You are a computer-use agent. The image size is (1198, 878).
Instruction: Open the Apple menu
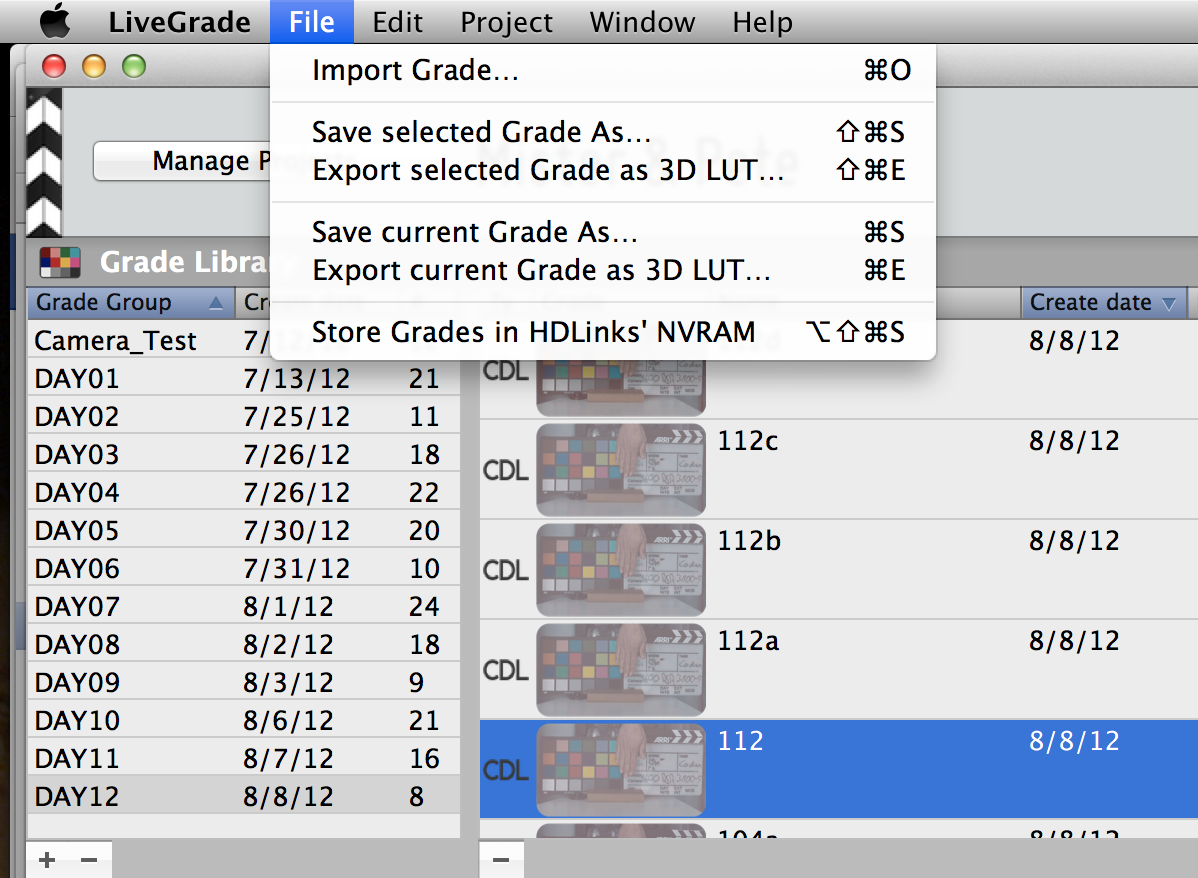pos(55,21)
